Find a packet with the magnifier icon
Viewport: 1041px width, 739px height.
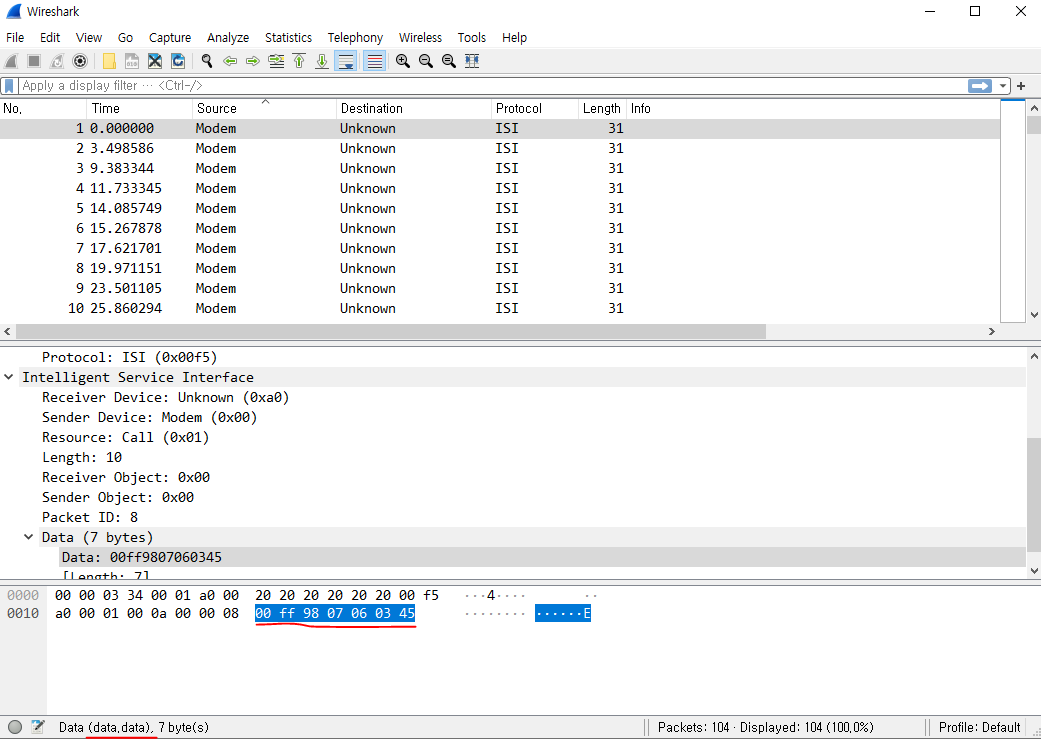click(x=207, y=61)
